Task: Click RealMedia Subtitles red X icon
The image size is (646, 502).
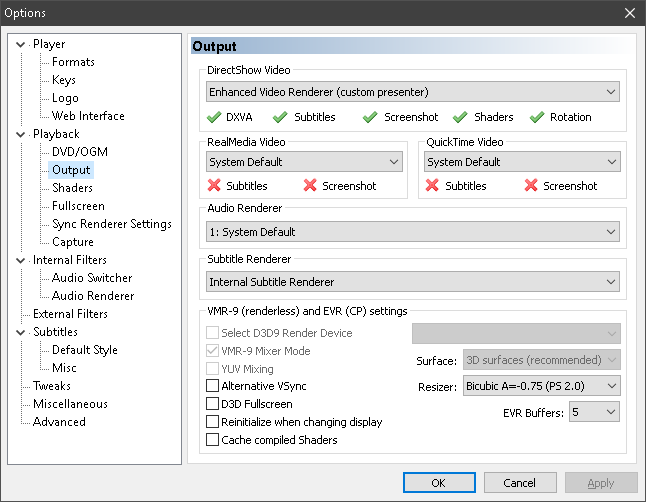Action: pos(214,186)
